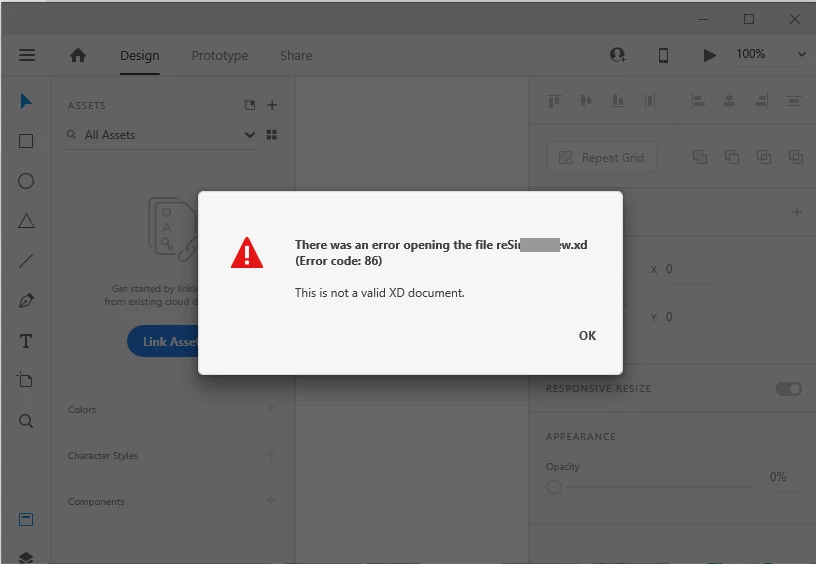Select the Text tool
The width and height of the screenshot is (816, 564).
point(26,341)
